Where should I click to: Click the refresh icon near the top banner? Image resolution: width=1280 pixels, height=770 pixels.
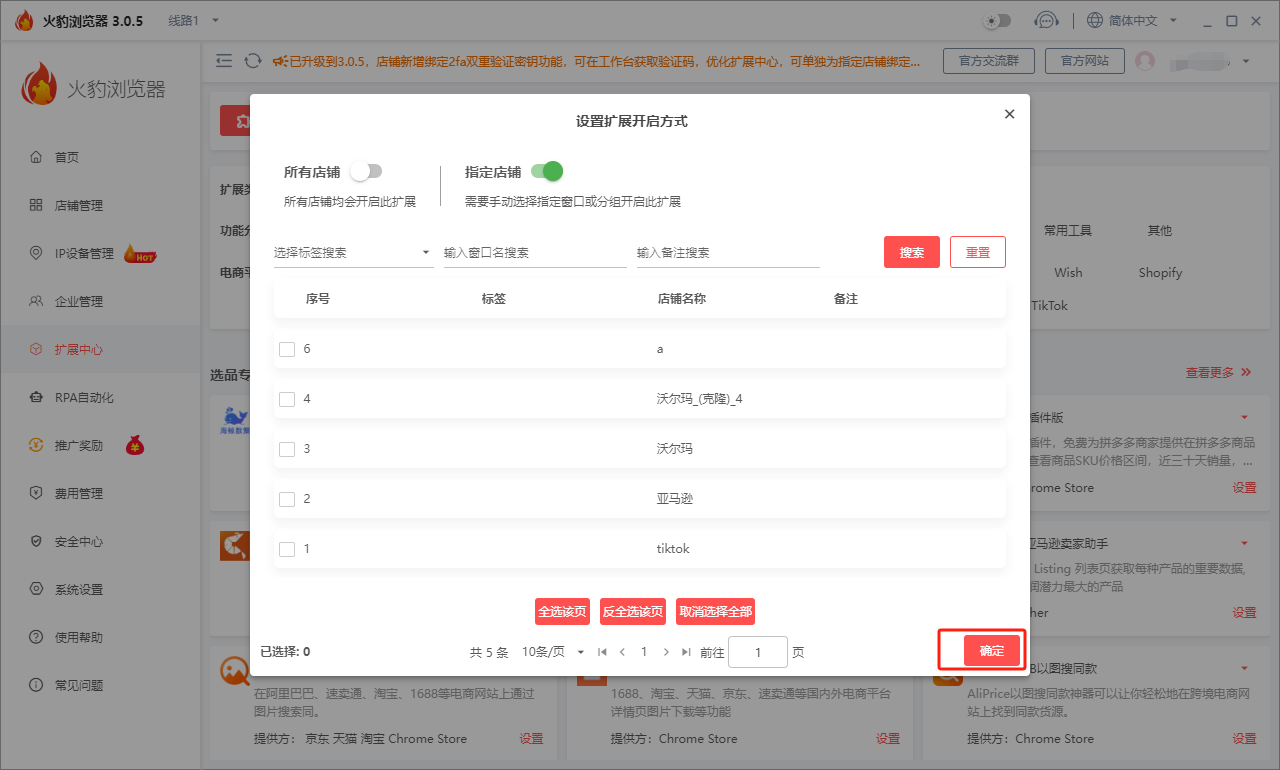coord(252,60)
